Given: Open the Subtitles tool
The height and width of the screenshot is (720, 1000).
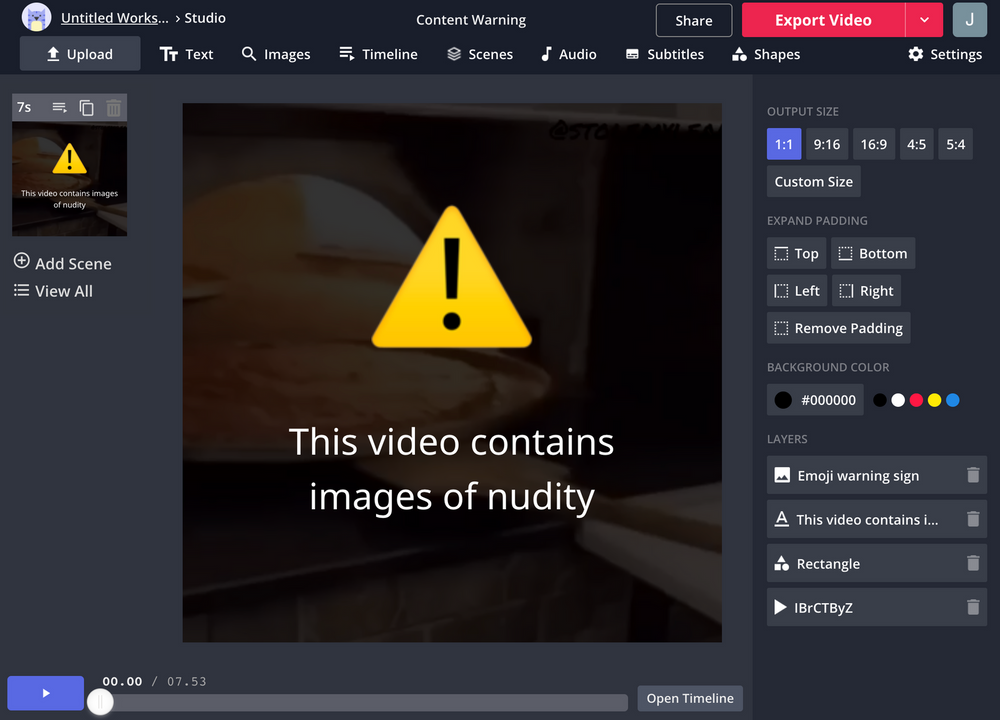Looking at the screenshot, I should 664,54.
